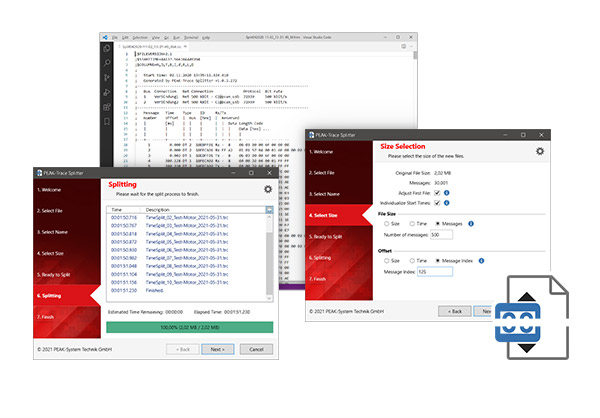600x418 pixels.
Task: Click the green split progress bar
Action: [x=188, y=326]
